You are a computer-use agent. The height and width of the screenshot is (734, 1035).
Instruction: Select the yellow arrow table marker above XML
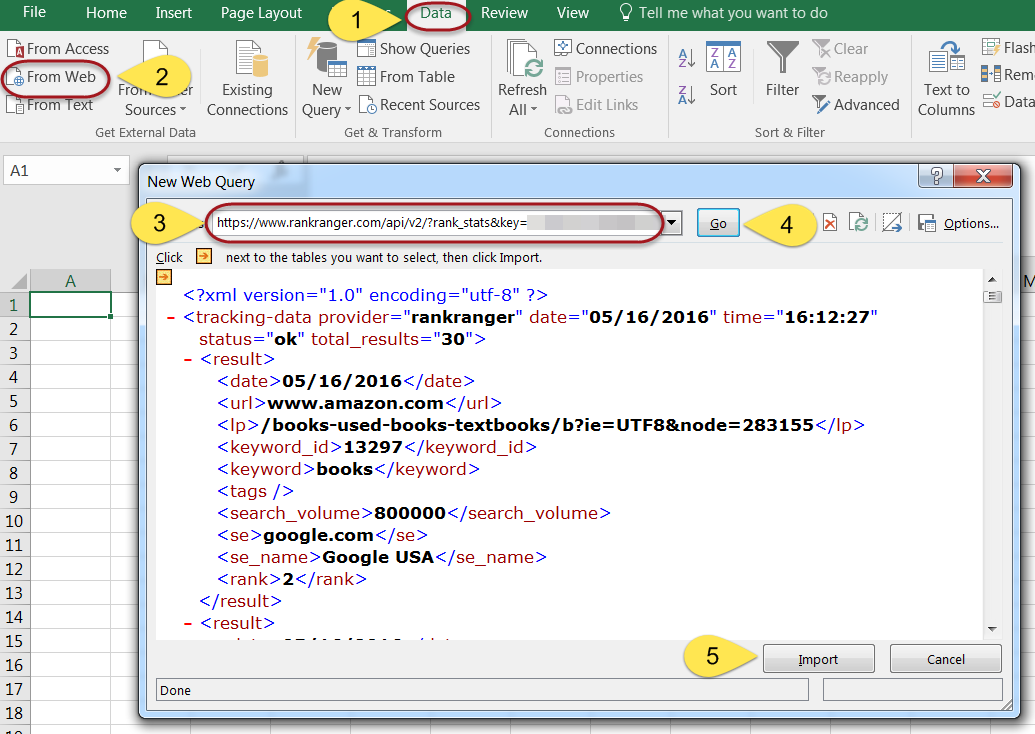[x=165, y=277]
